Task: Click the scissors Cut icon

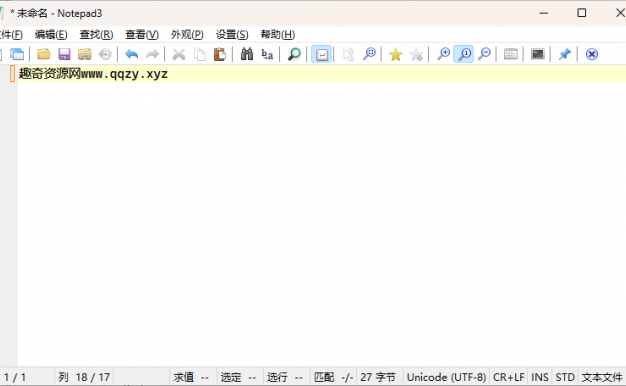Action: click(x=179, y=54)
